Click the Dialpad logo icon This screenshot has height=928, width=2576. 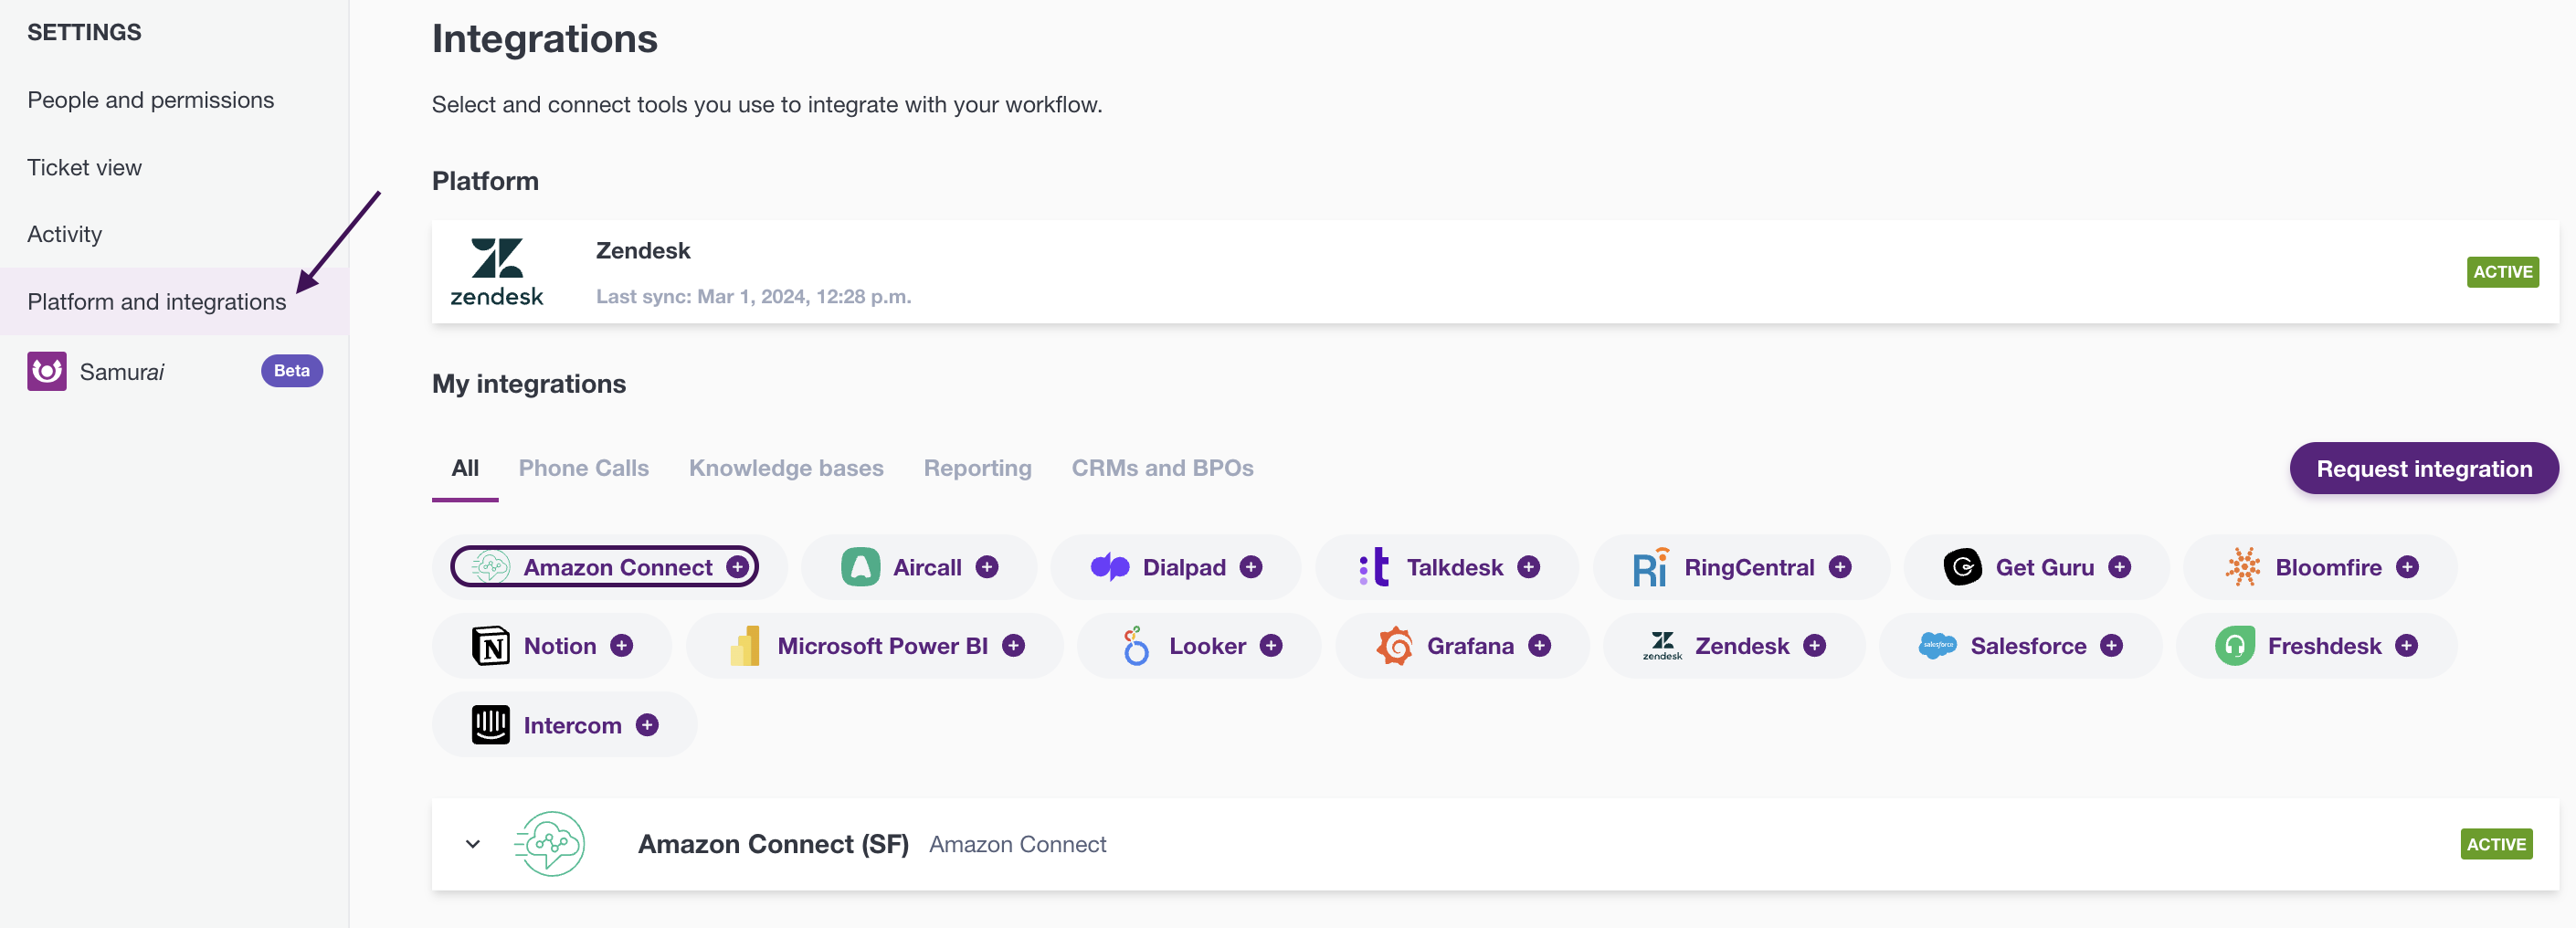tap(1110, 567)
